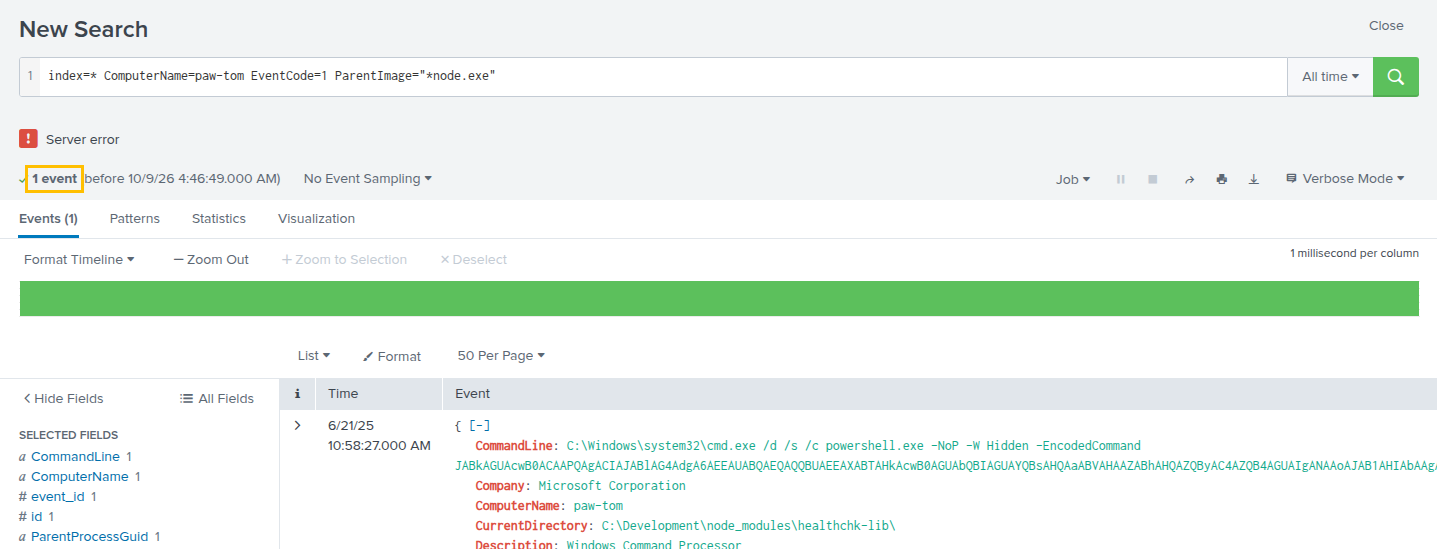Pause the search job
The image size is (1437, 549).
point(1121,179)
